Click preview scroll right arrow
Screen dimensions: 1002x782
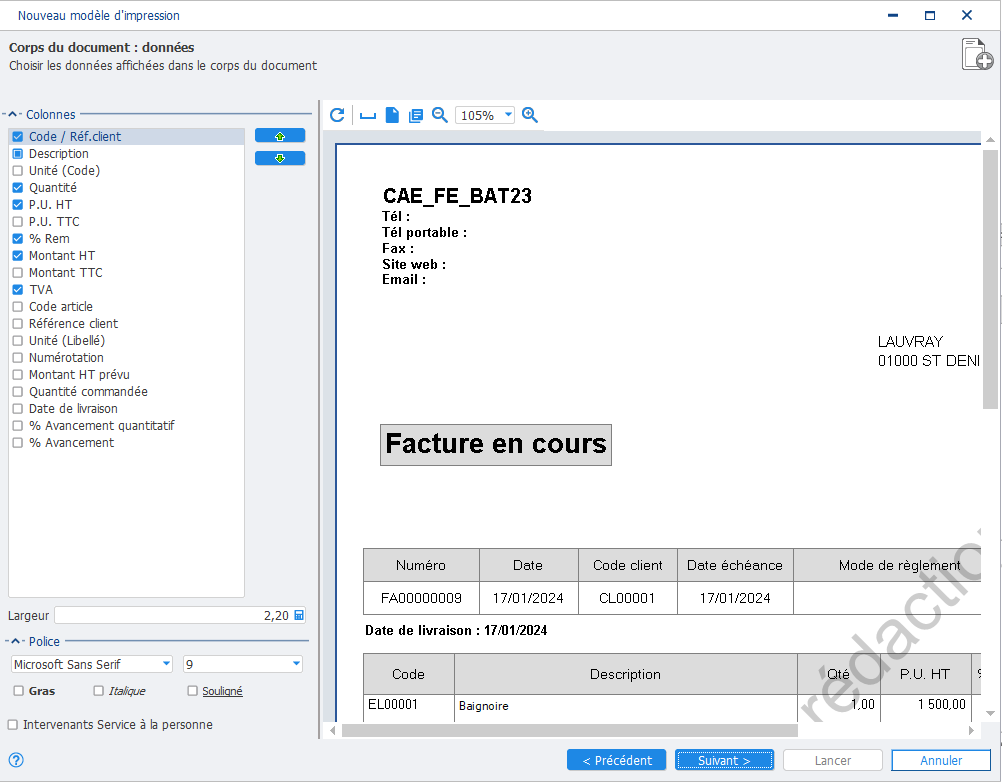click(971, 730)
